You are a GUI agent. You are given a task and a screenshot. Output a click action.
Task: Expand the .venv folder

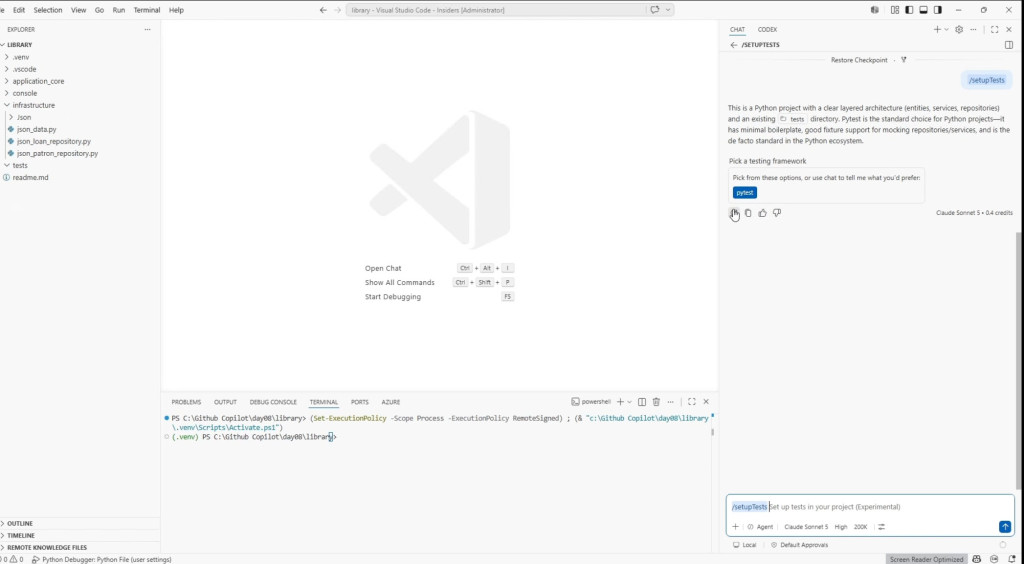(x=80, y=57)
